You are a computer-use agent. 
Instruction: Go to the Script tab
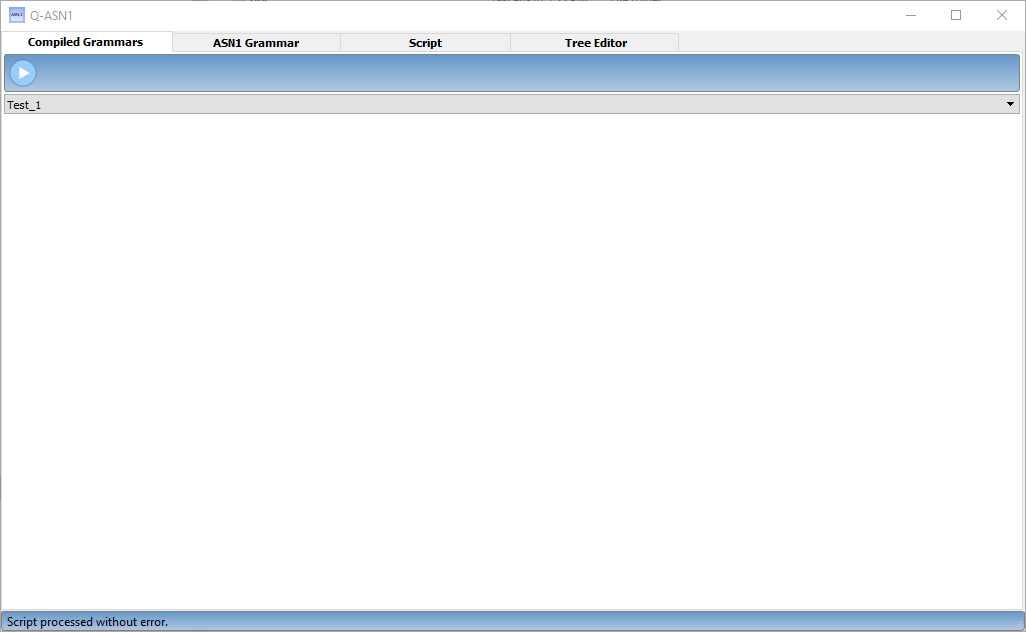[x=425, y=43]
